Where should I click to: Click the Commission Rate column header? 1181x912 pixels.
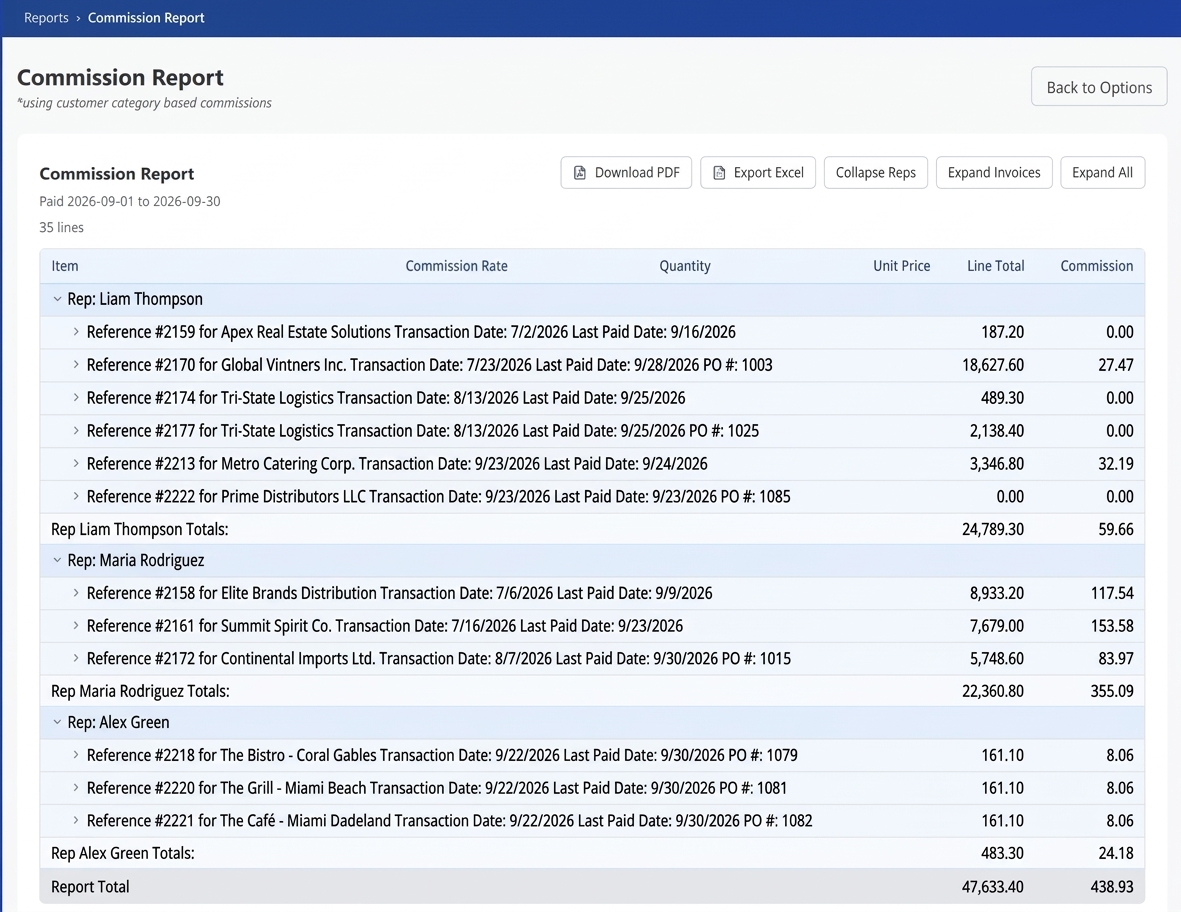pos(456,266)
